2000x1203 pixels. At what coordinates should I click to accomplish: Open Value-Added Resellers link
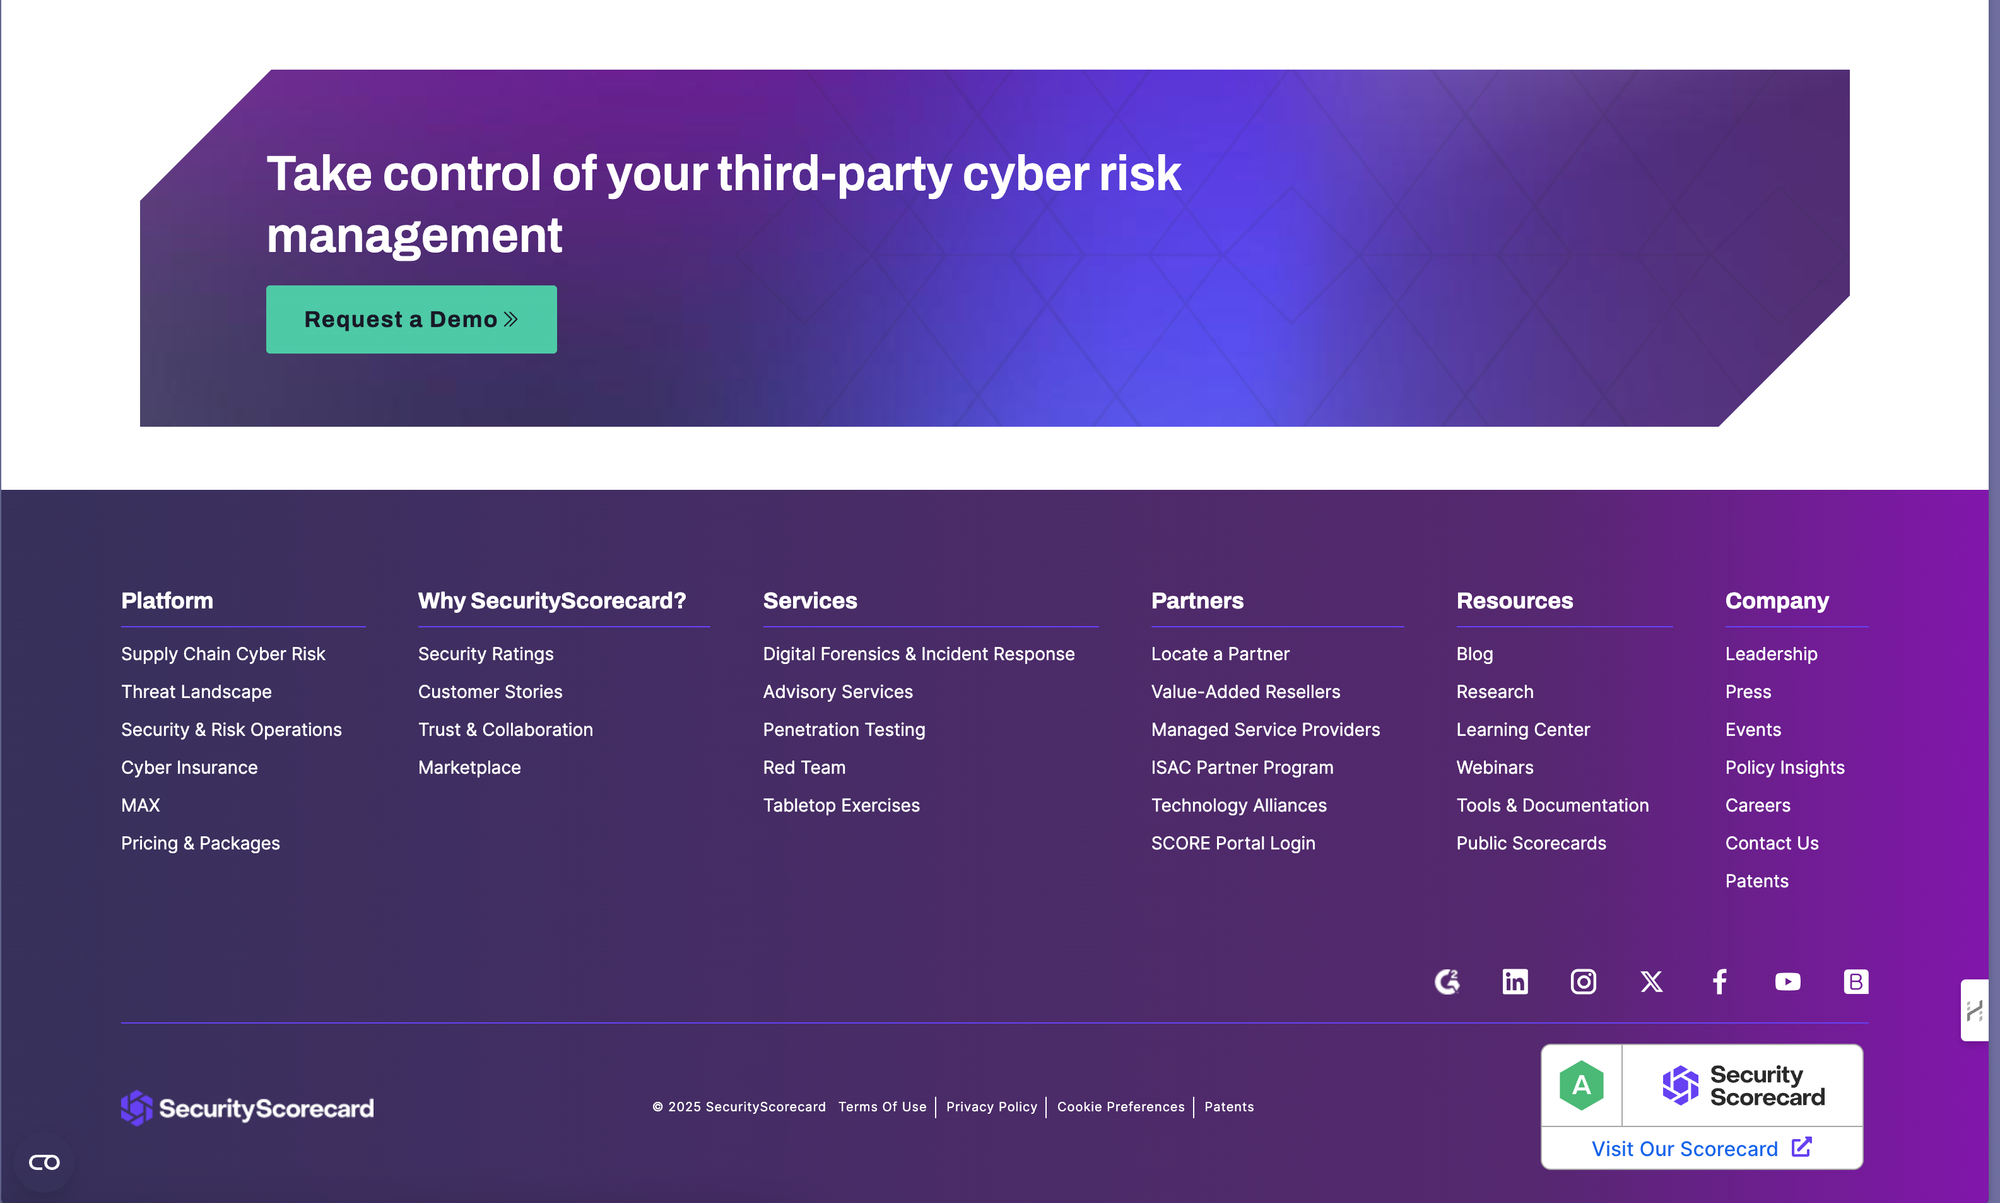[1245, 692]
